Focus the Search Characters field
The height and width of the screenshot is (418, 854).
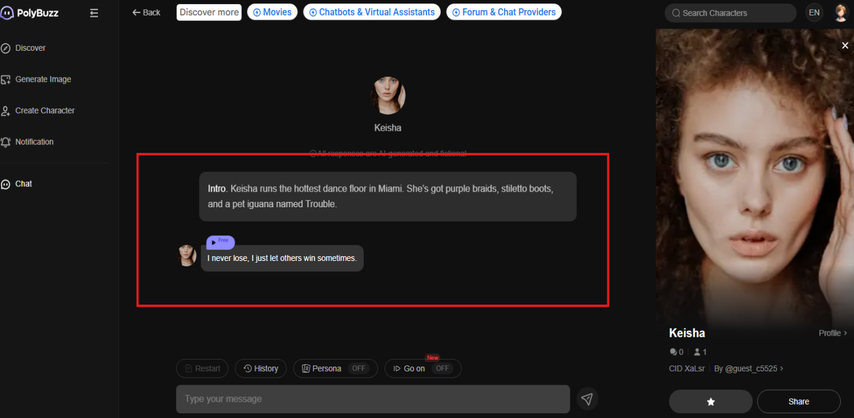[x=730, y=13]
